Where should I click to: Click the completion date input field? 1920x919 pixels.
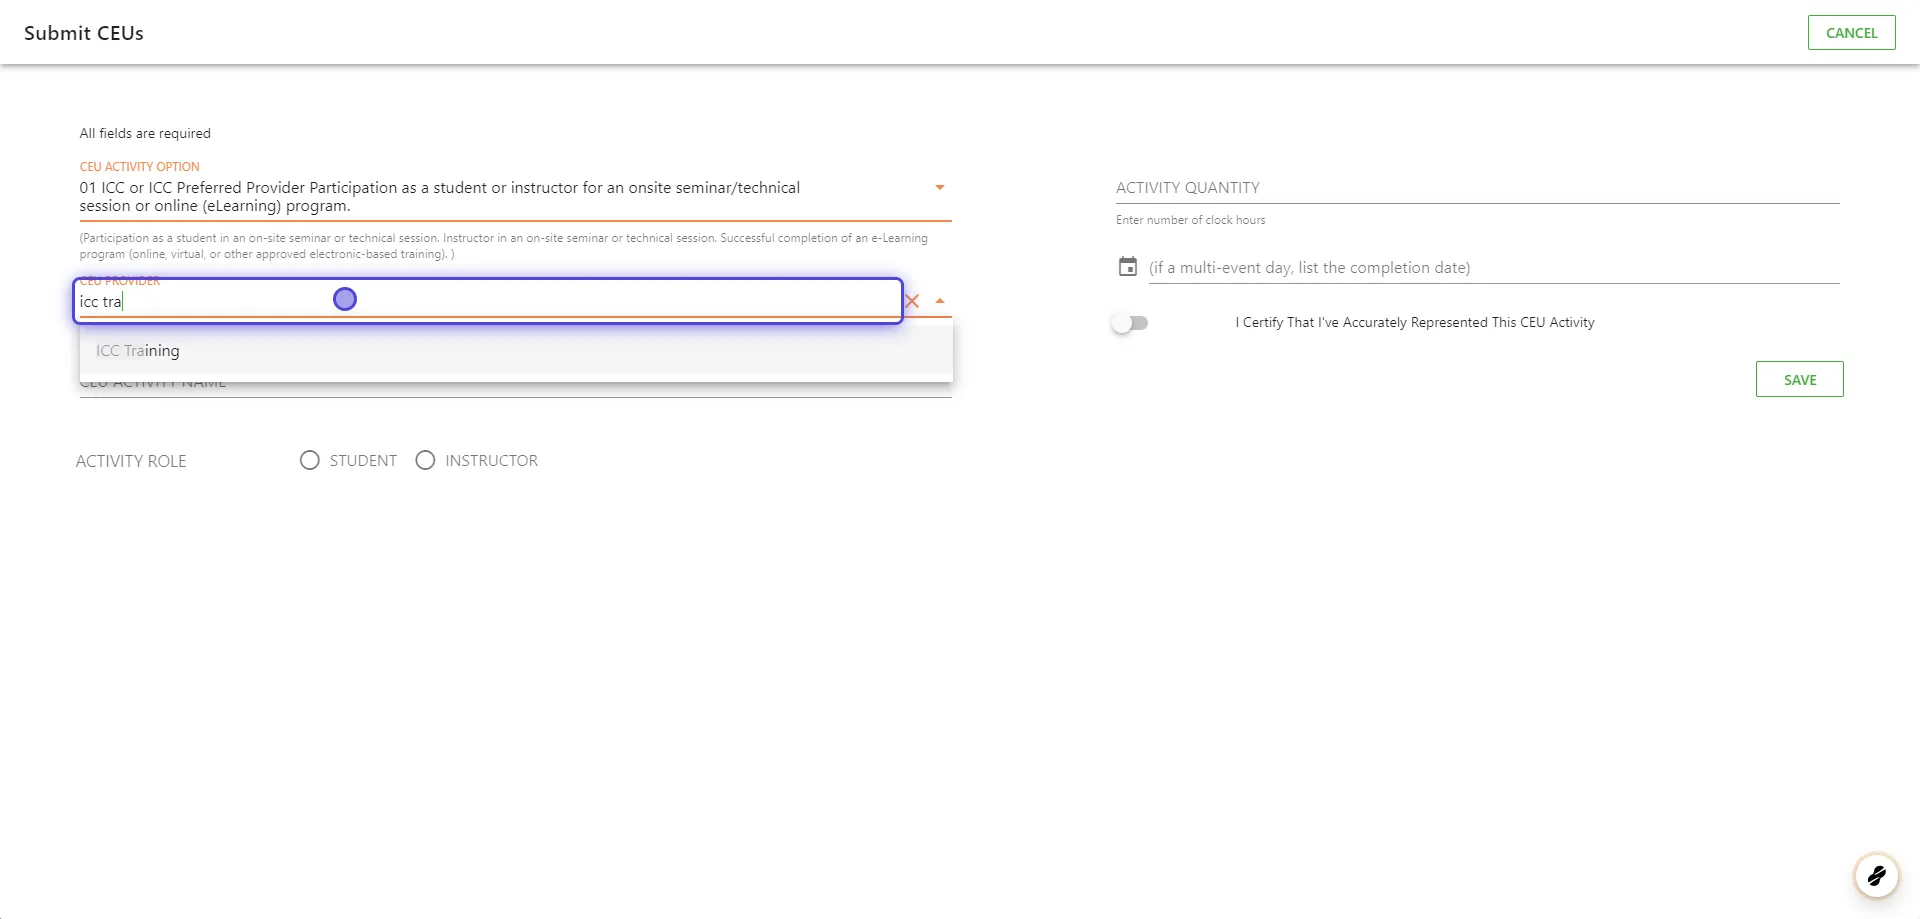point(1492,268)
